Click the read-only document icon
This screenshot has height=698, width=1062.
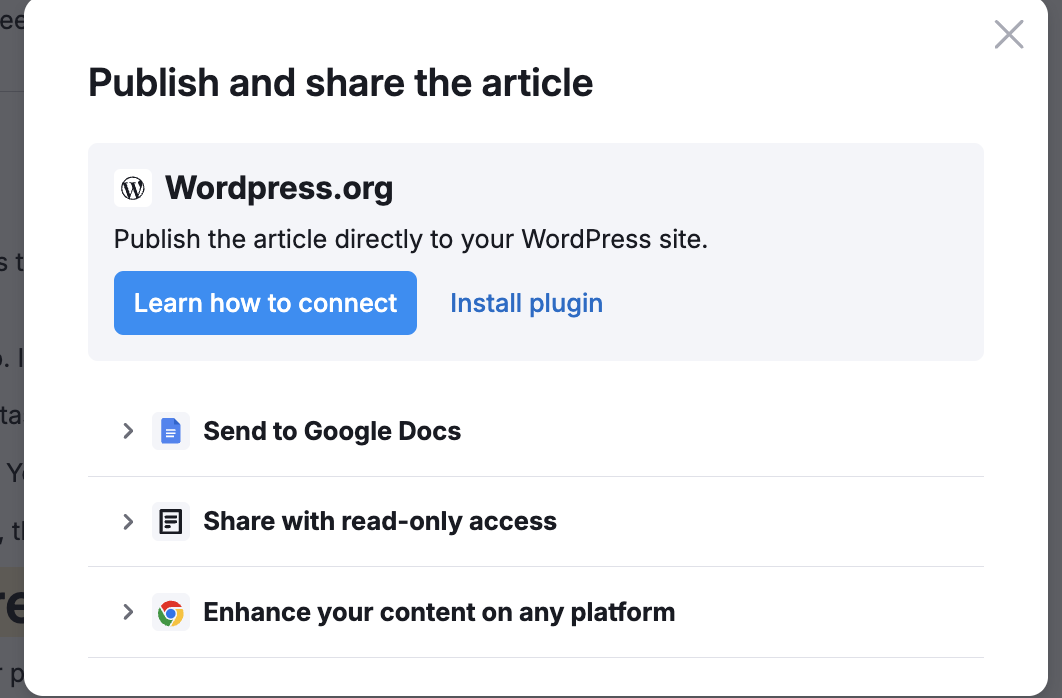click(171, 521)
